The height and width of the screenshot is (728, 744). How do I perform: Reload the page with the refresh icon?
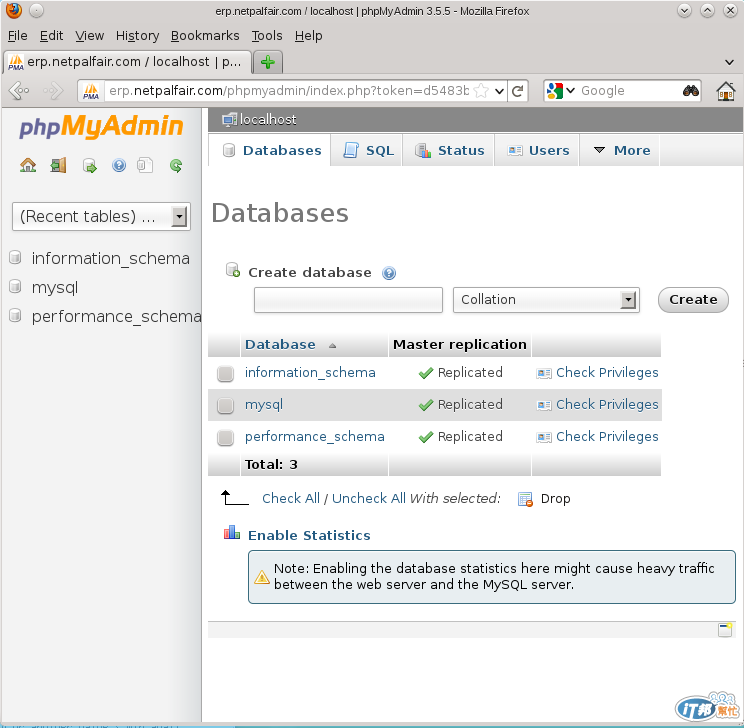[x=518, y=90]
